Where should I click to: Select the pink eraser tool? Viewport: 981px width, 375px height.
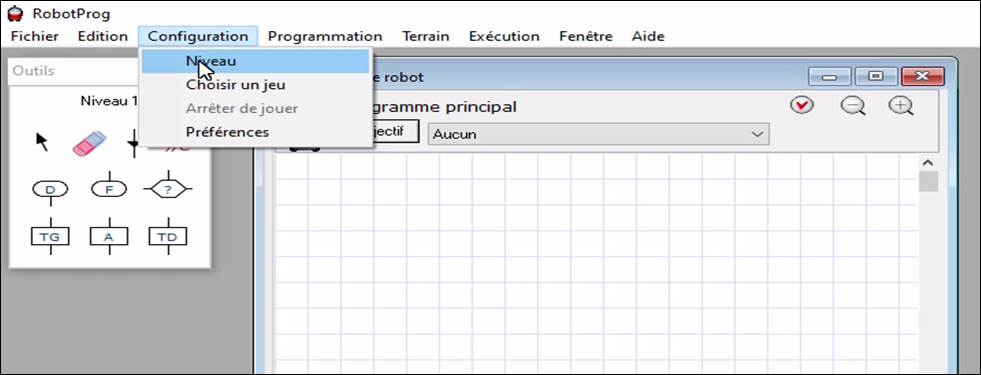pos(89,143)
